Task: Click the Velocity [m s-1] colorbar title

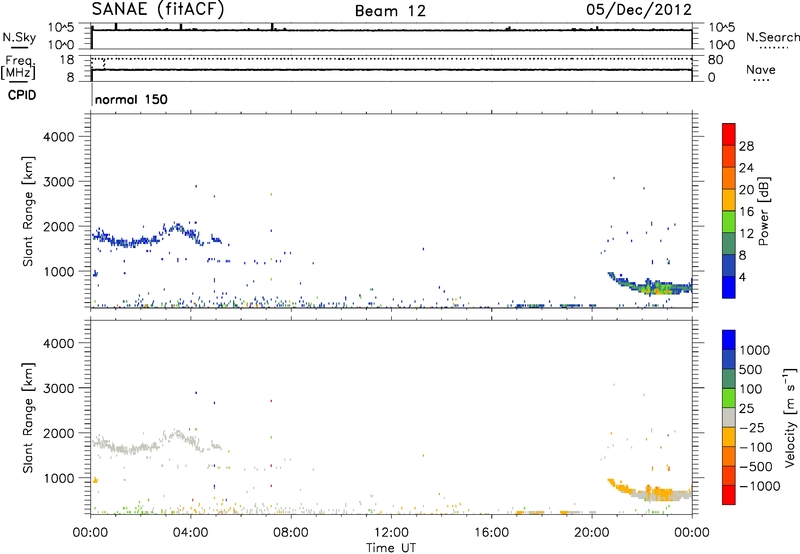Action: pyautogui.click(x=790, y=417)
